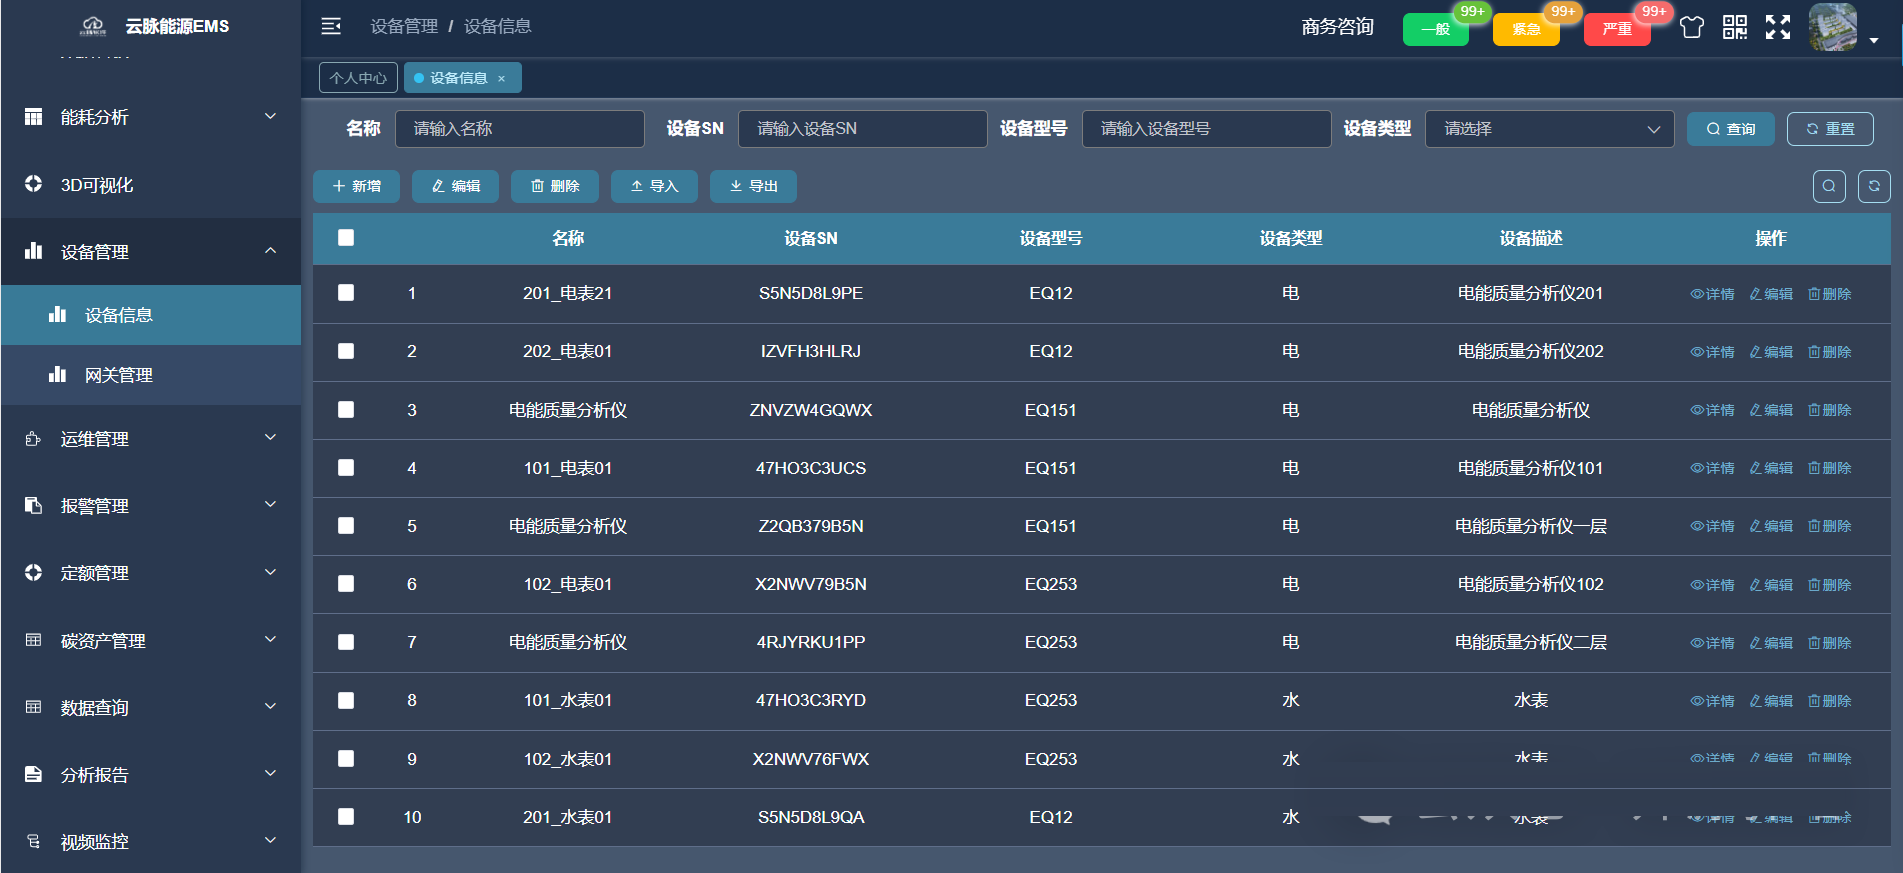Toggle fullscreen mode icon
The image size is (1903, 873).
coord(1778,27)
